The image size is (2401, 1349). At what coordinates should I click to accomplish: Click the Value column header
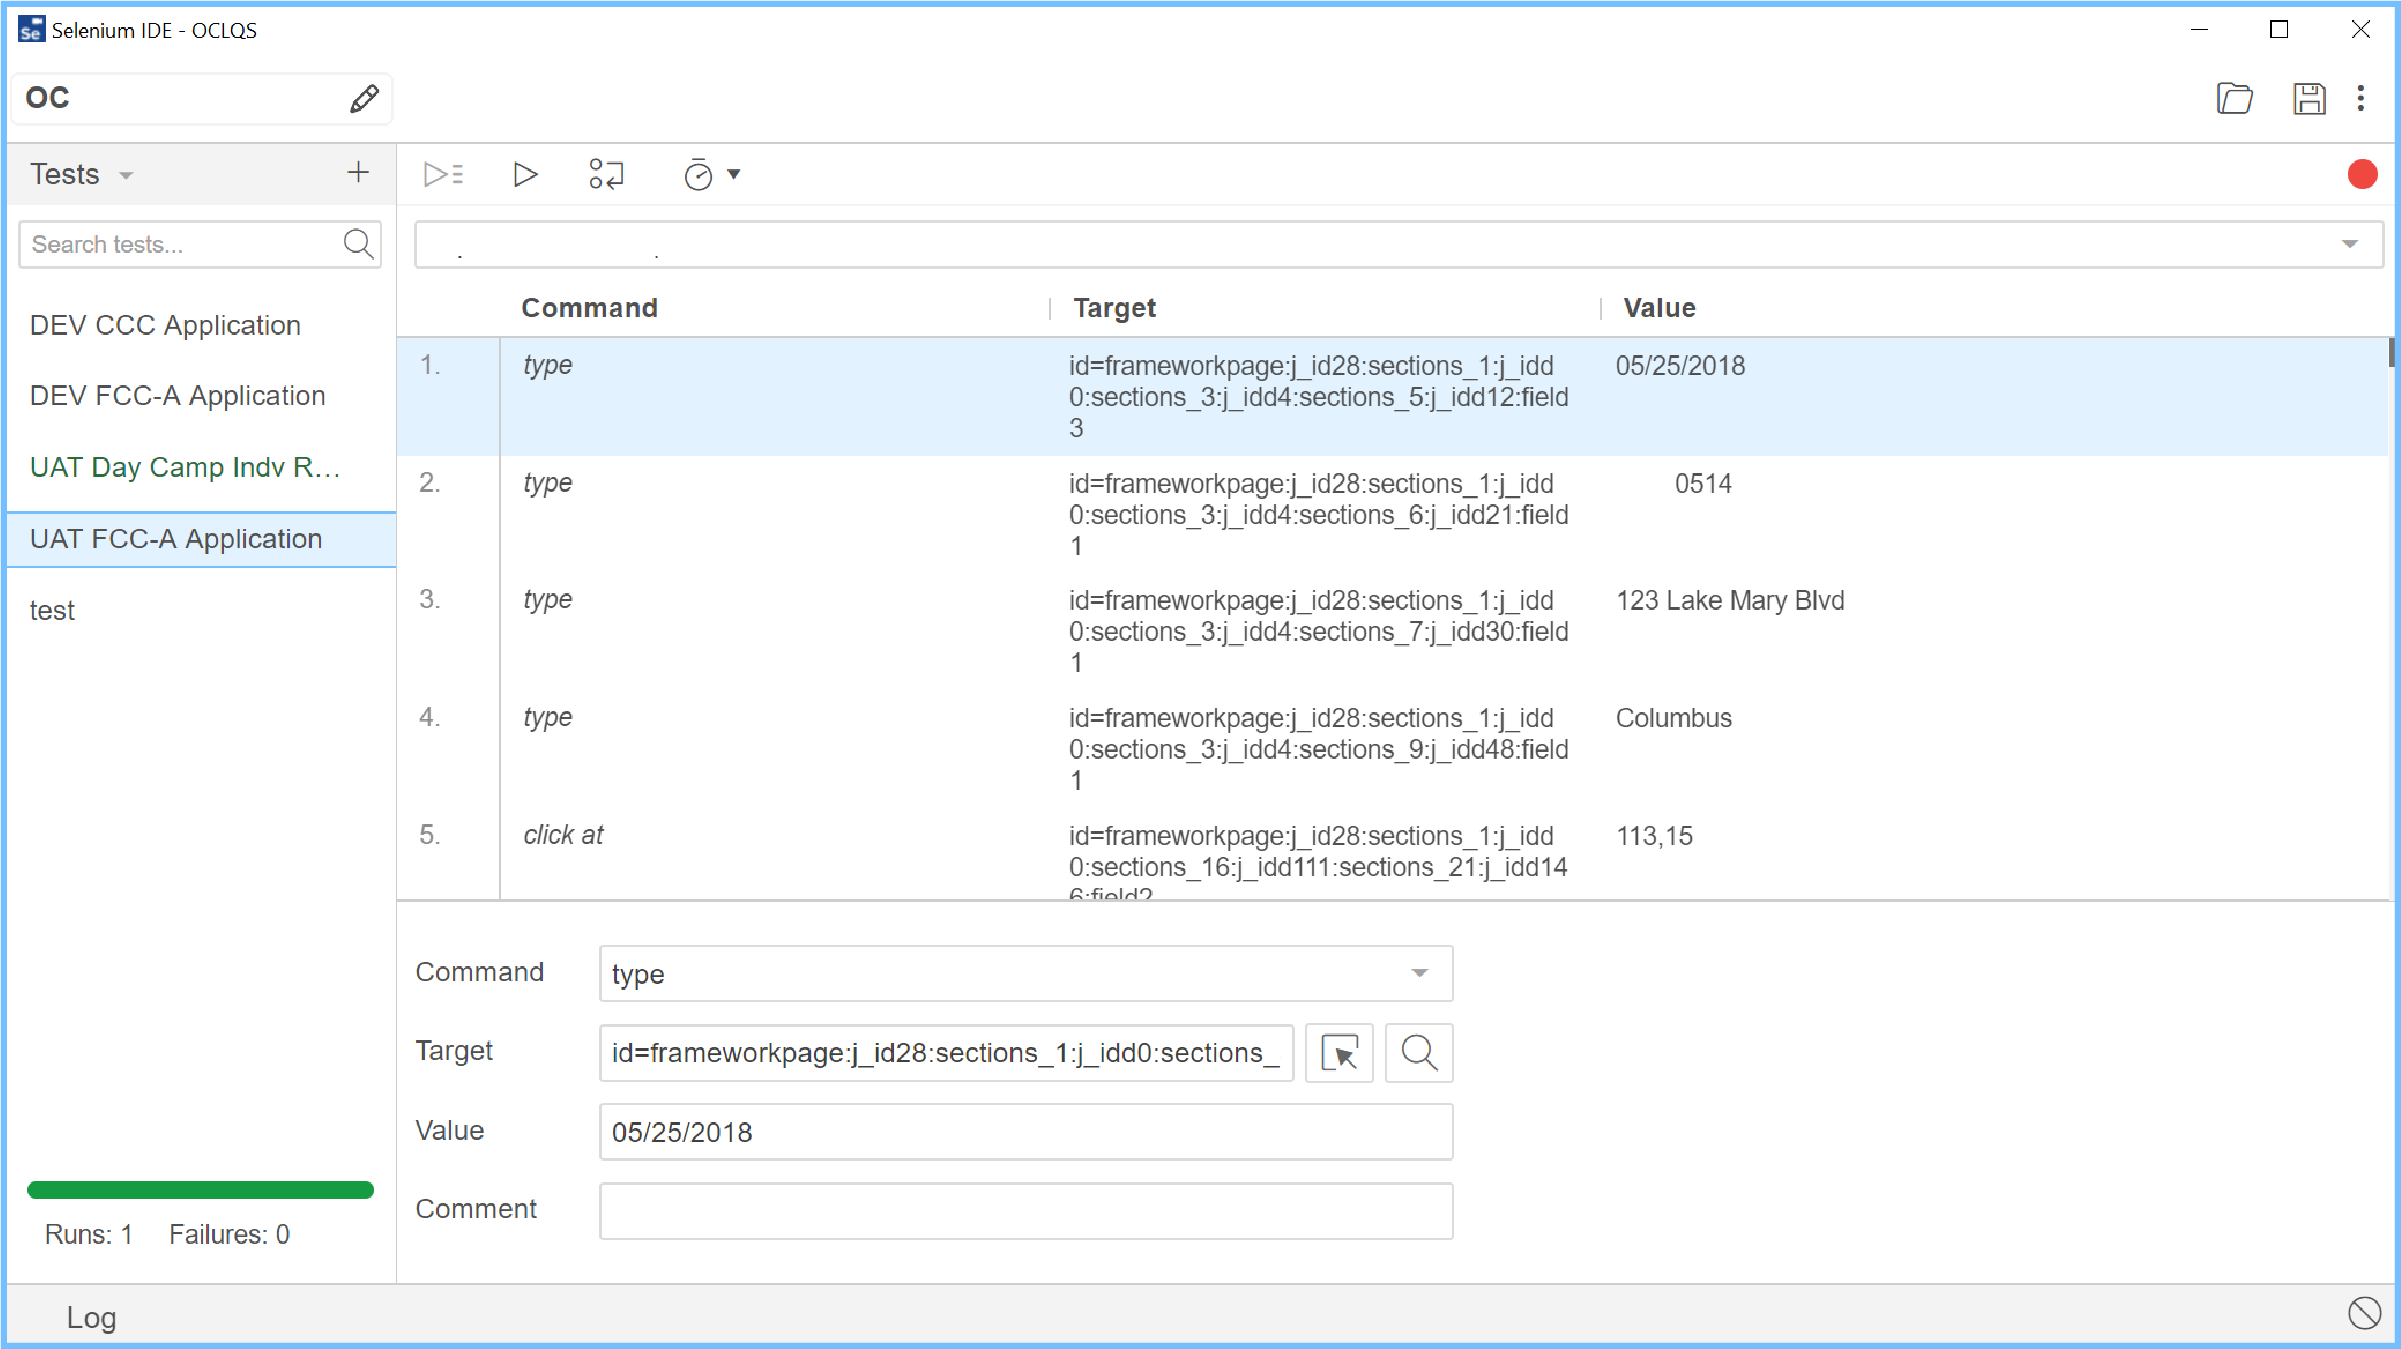pos(1659,308)
